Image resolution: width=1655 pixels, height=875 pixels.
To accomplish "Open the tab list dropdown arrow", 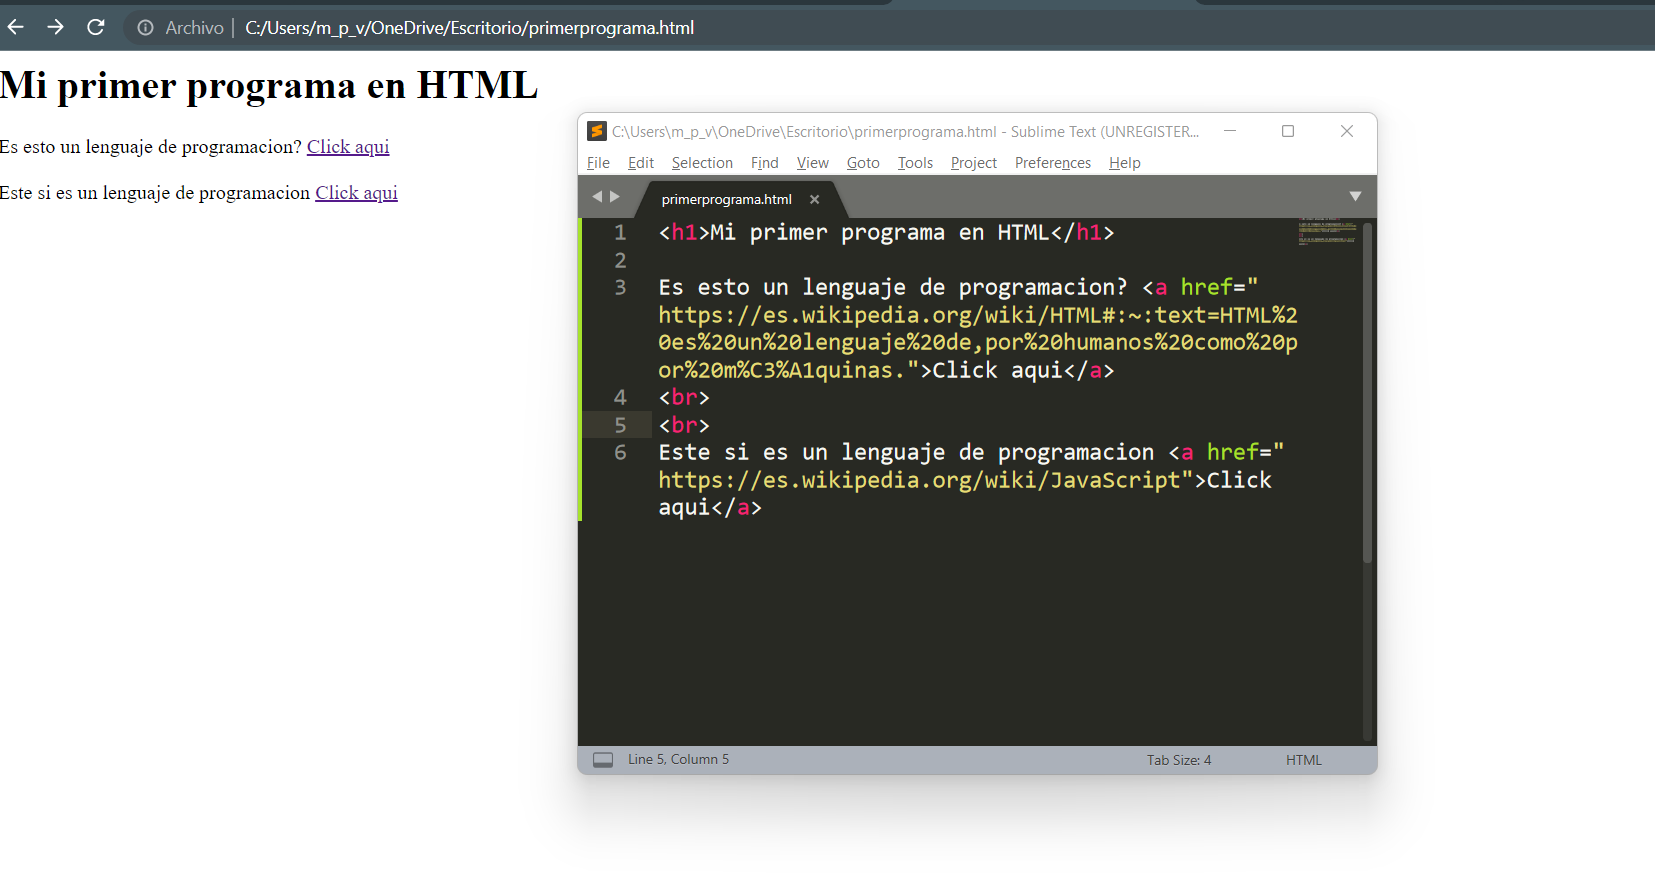I will coord(1355,196).
